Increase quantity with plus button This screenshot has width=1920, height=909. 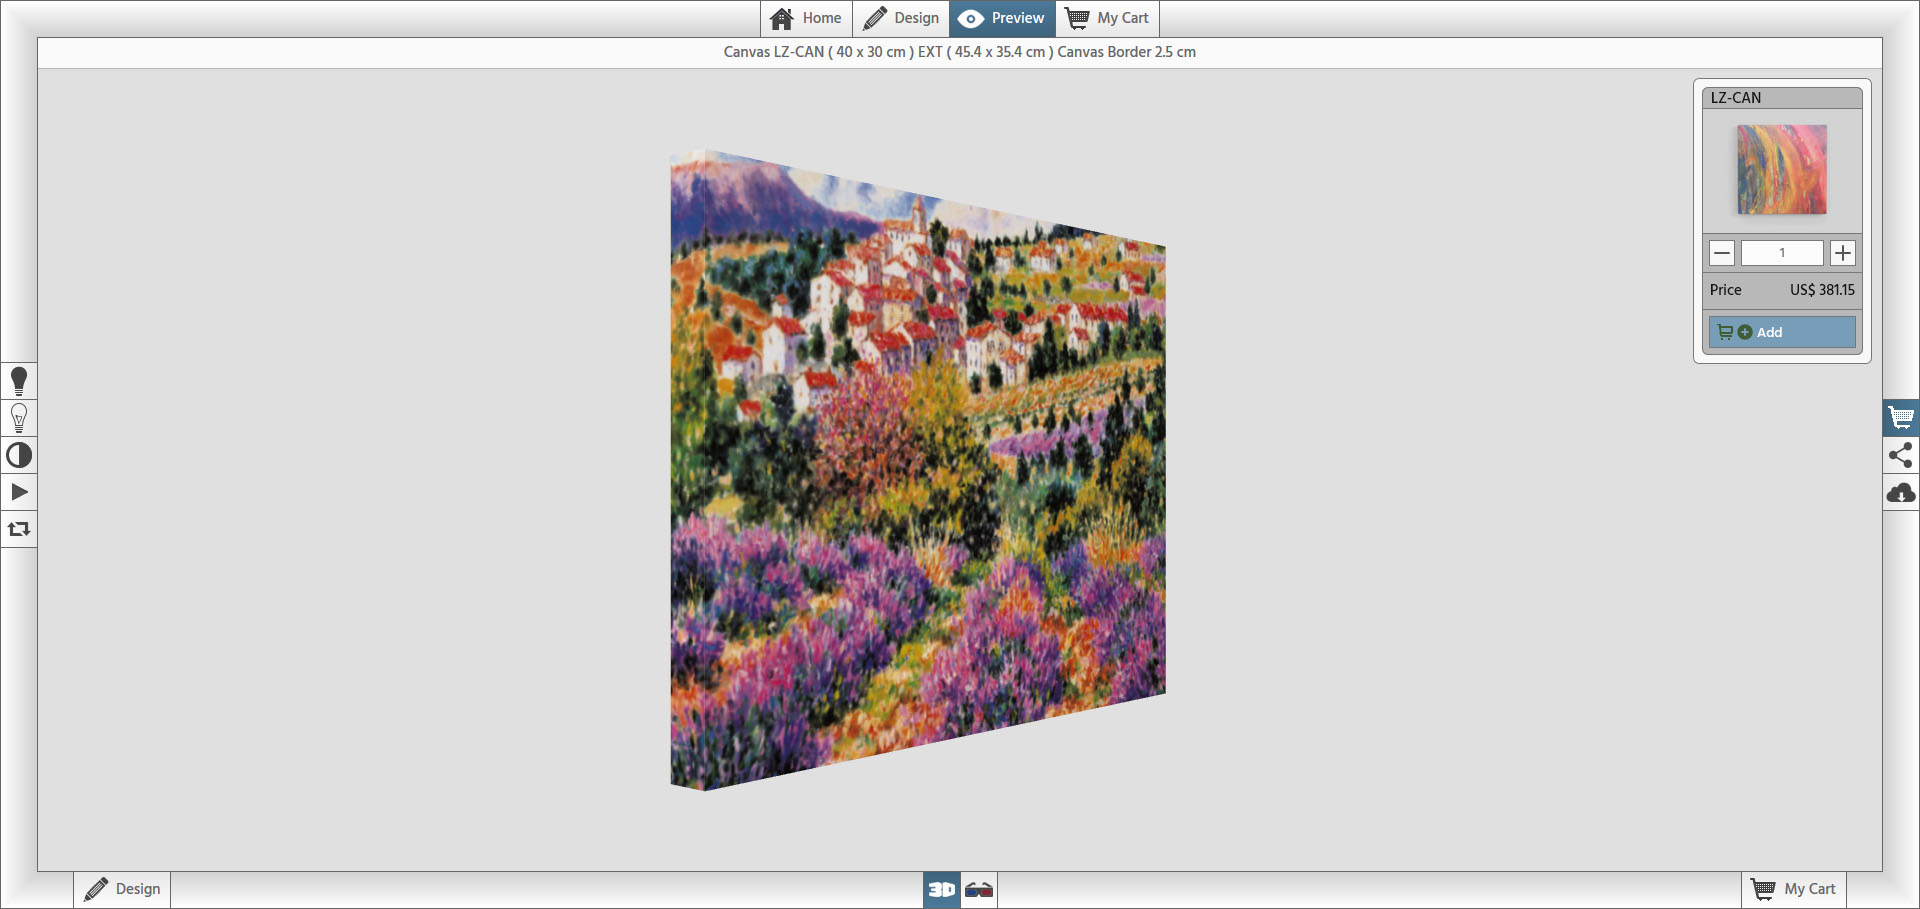point(1843,253)
